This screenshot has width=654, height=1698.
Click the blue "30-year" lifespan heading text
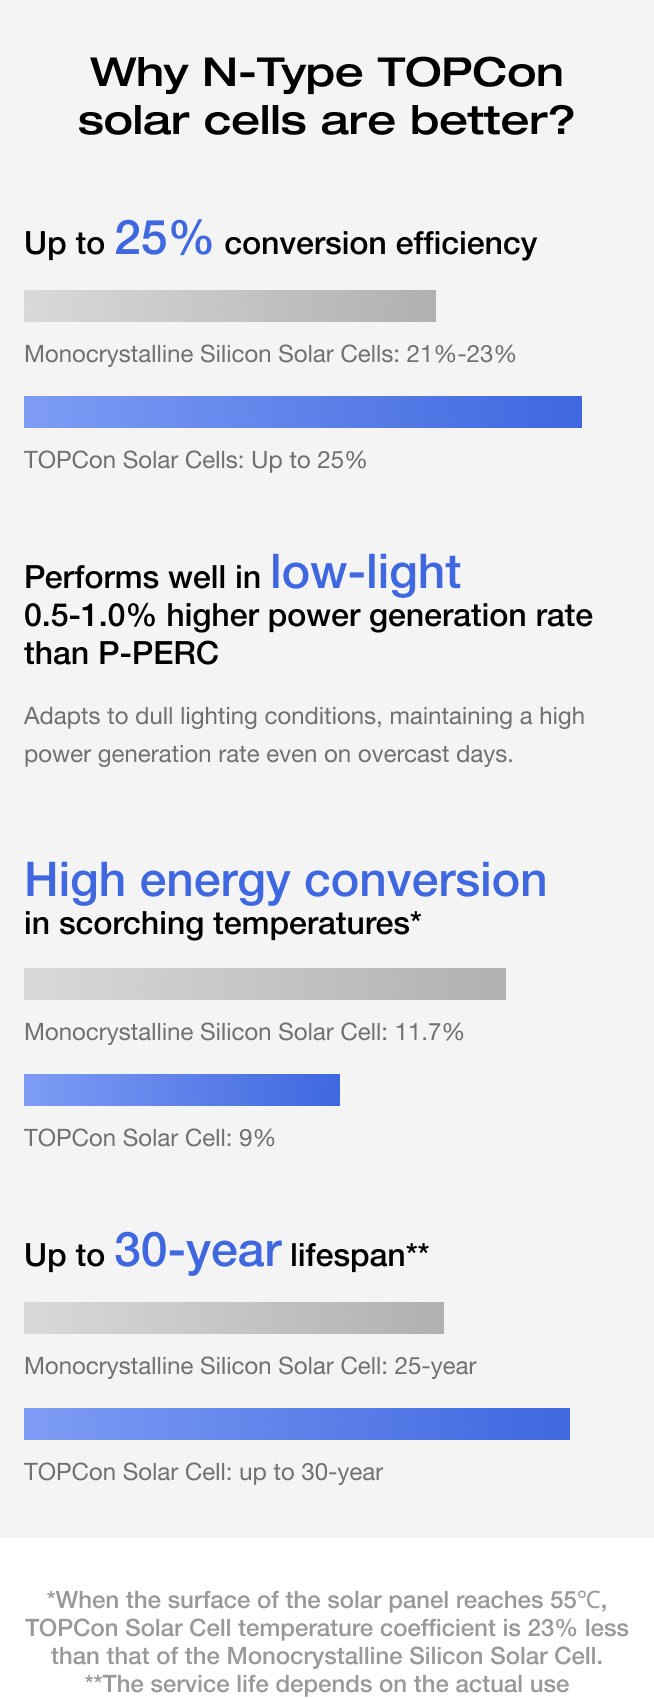coord(198,1250)
